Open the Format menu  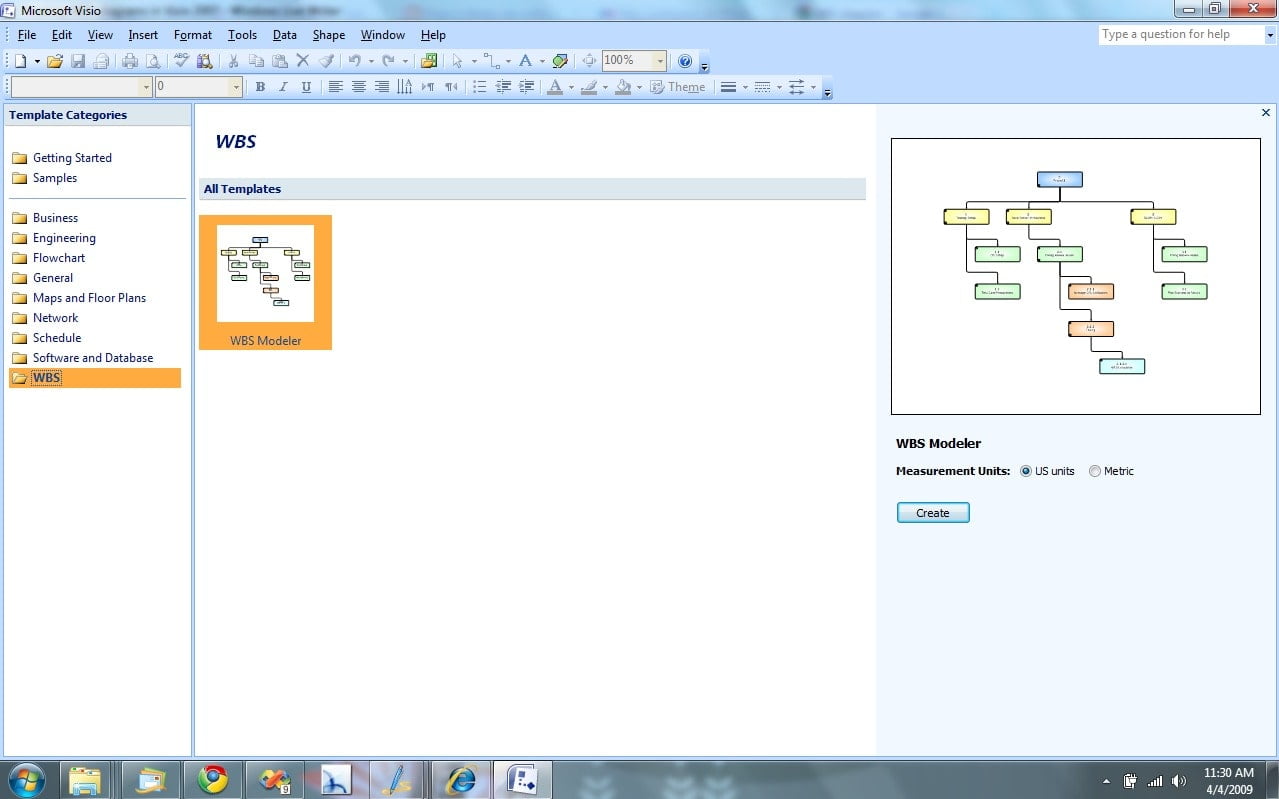pos(193,35)
